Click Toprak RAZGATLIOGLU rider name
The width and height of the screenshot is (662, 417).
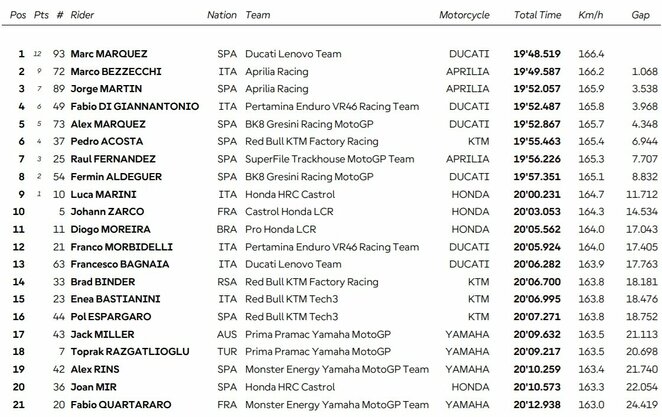130,352
